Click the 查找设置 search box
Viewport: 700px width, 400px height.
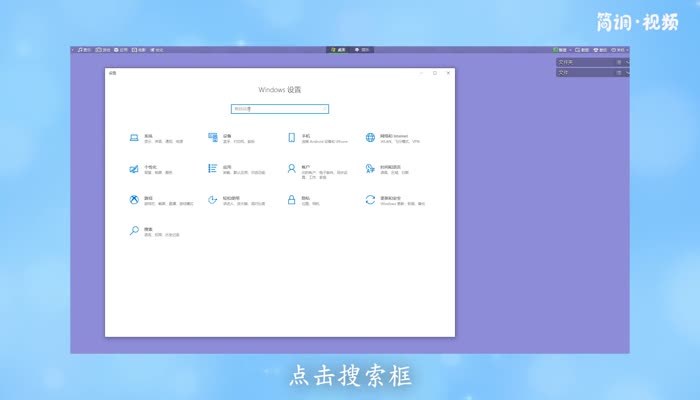(279, 109)
